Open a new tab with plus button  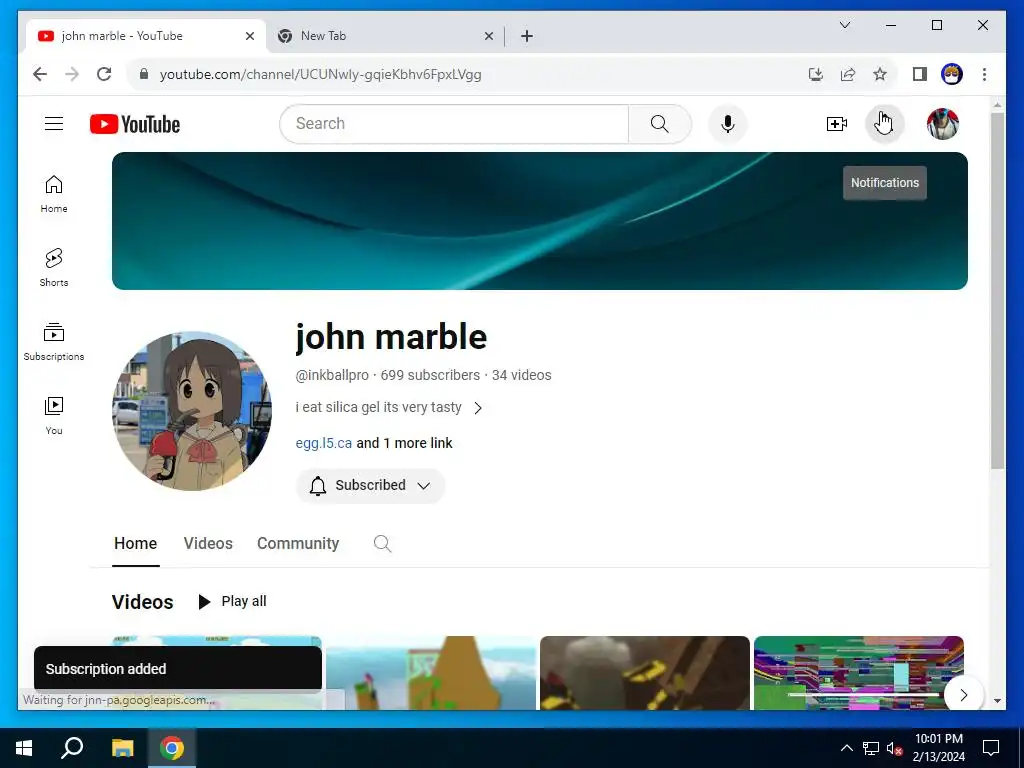(527, 36)
